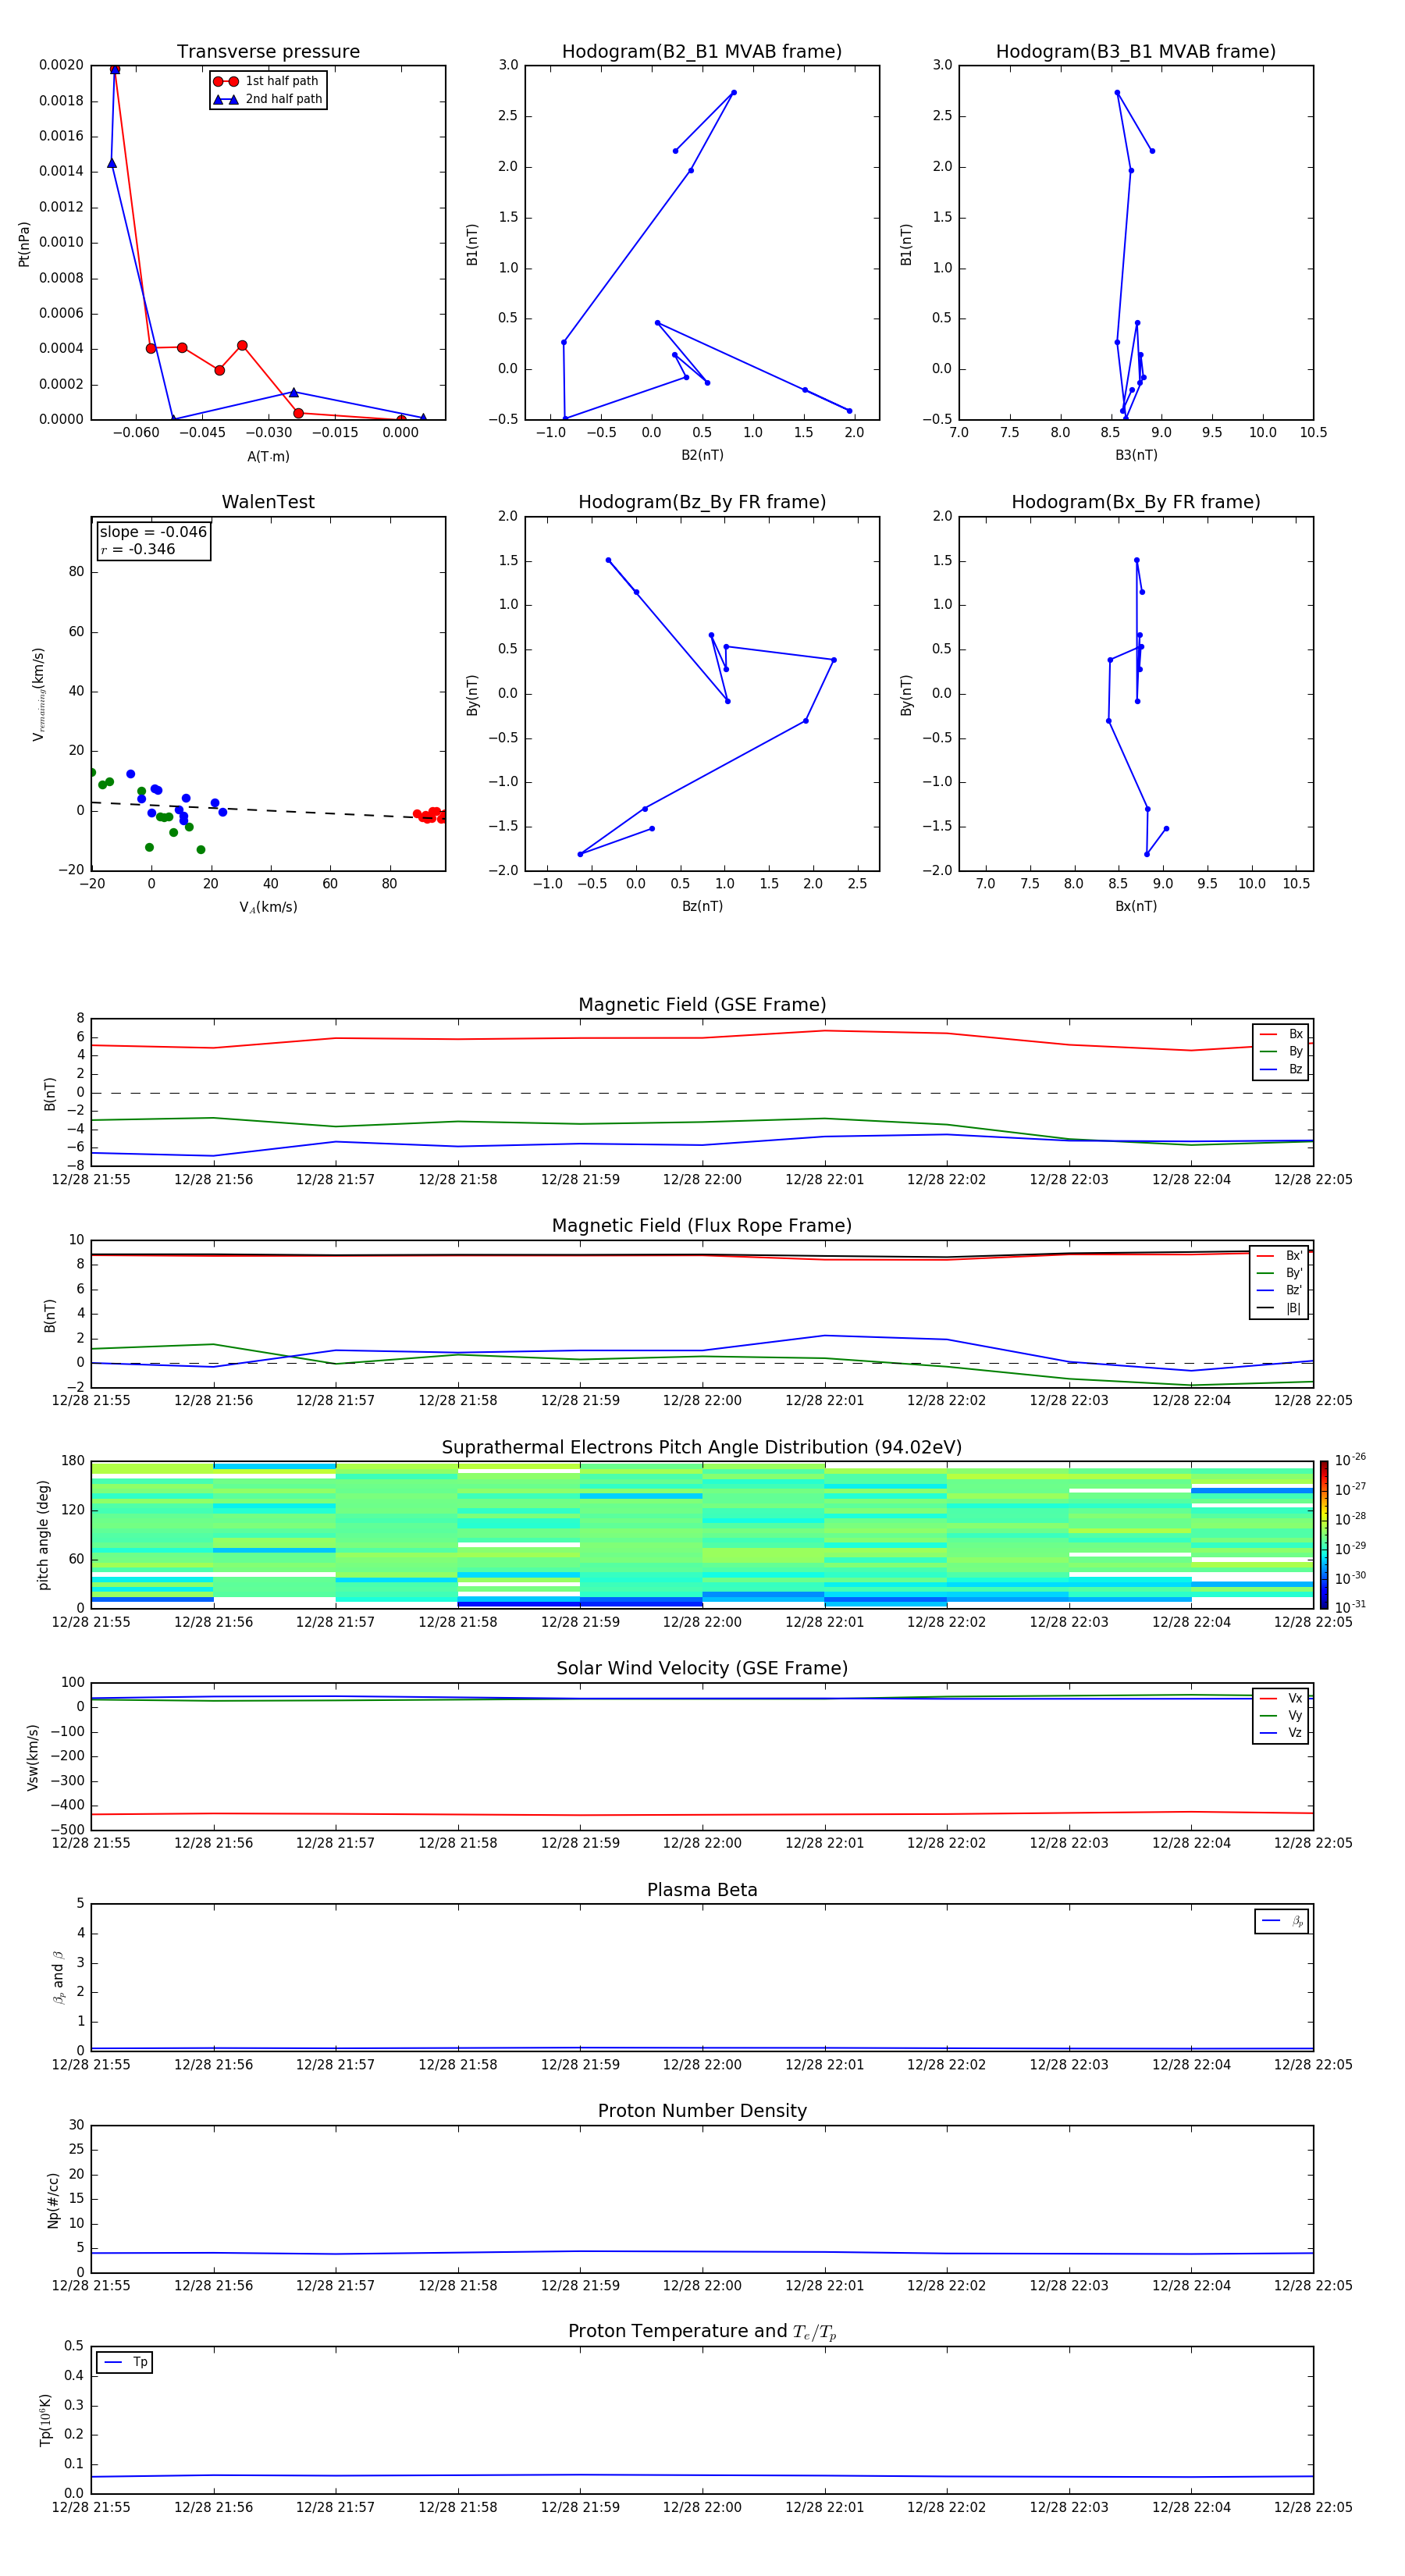
Task: Click the Vx entry in velocity legend
Action: coord(1281,1698)
